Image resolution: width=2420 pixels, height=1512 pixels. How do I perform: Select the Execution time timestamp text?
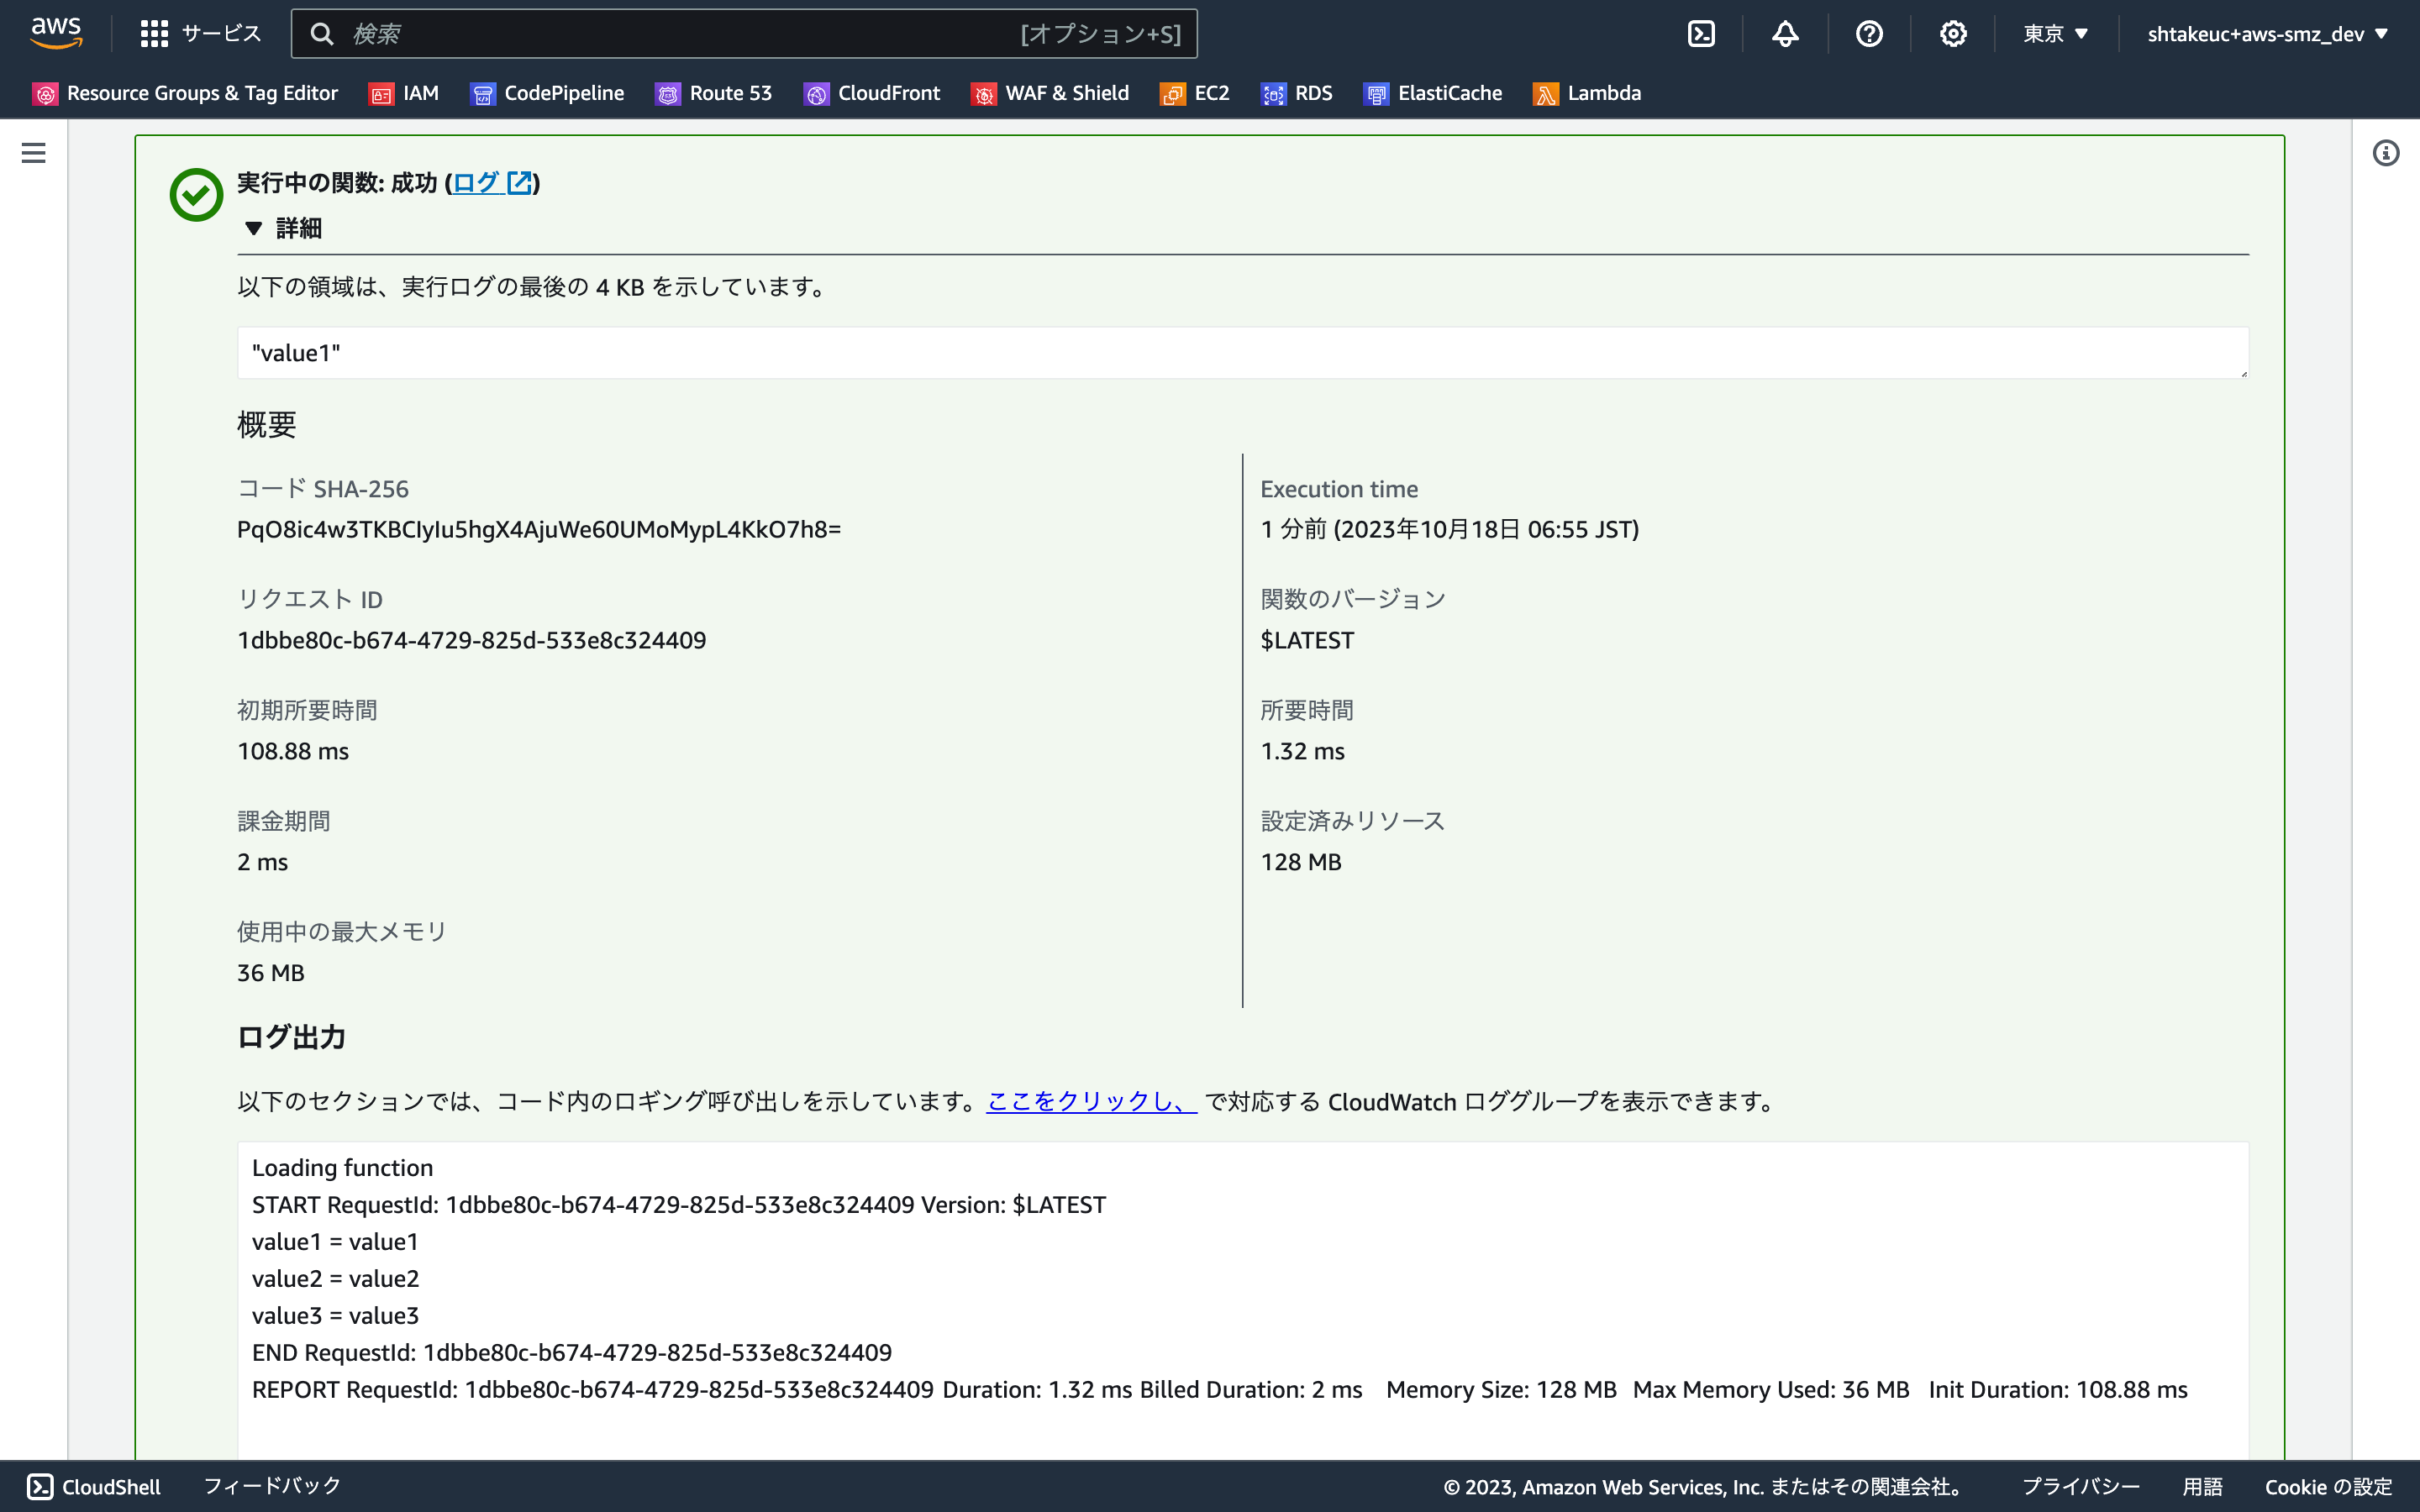(x=1450, y=530)
